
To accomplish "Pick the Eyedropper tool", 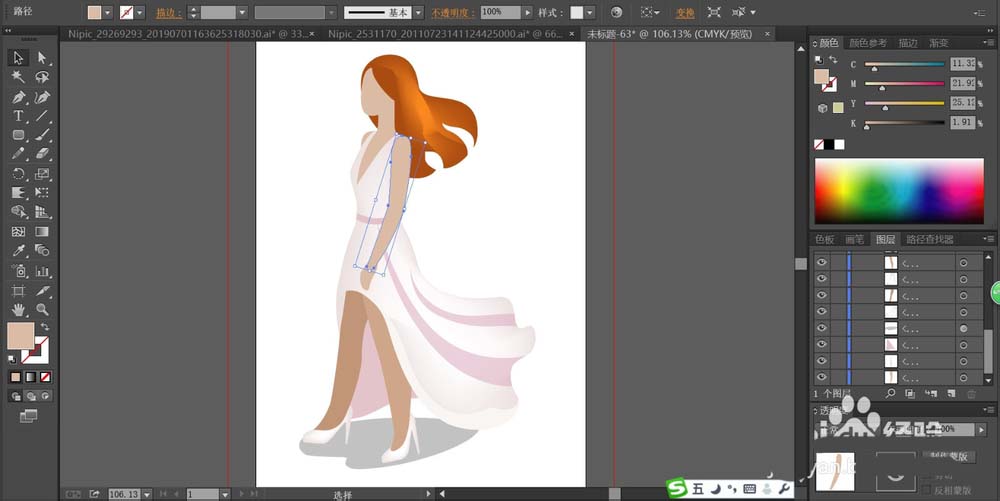I will click(x=18, y=251).
